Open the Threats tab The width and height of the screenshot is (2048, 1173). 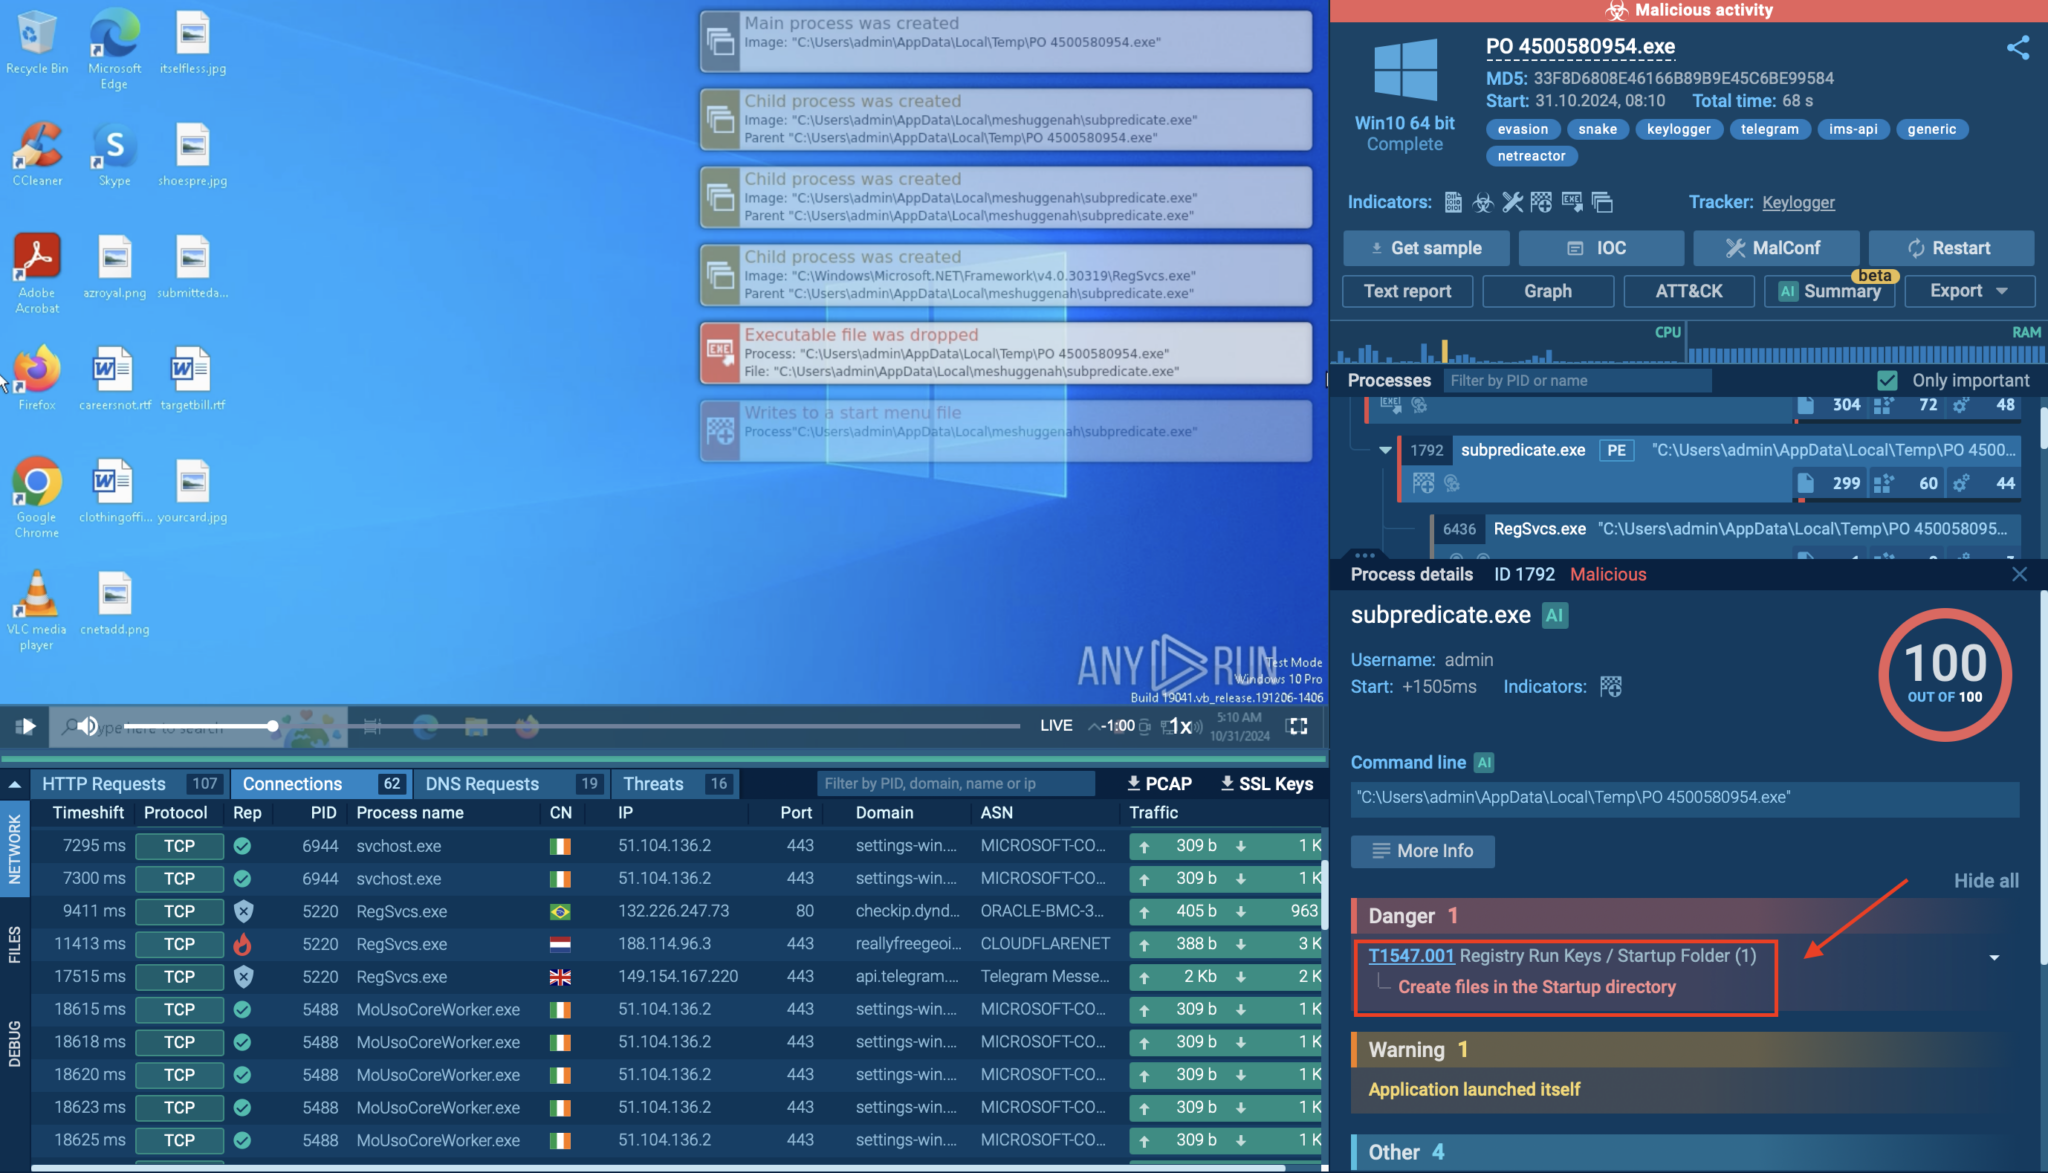pyautogui.click(x=654, y=784)
